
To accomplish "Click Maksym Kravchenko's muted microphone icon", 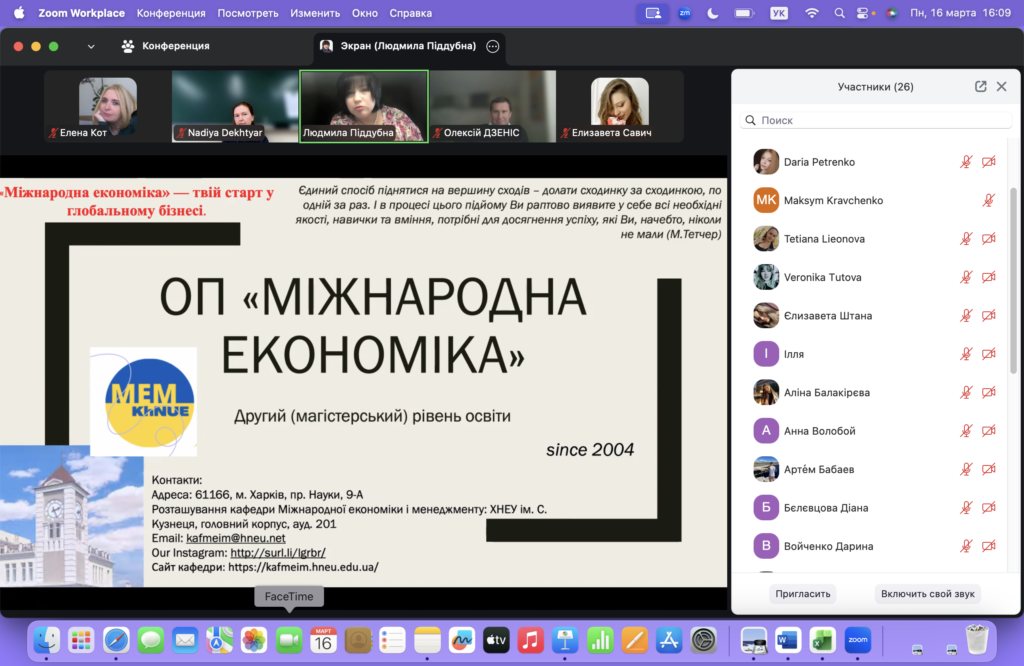I will click(x=988, y=200).
